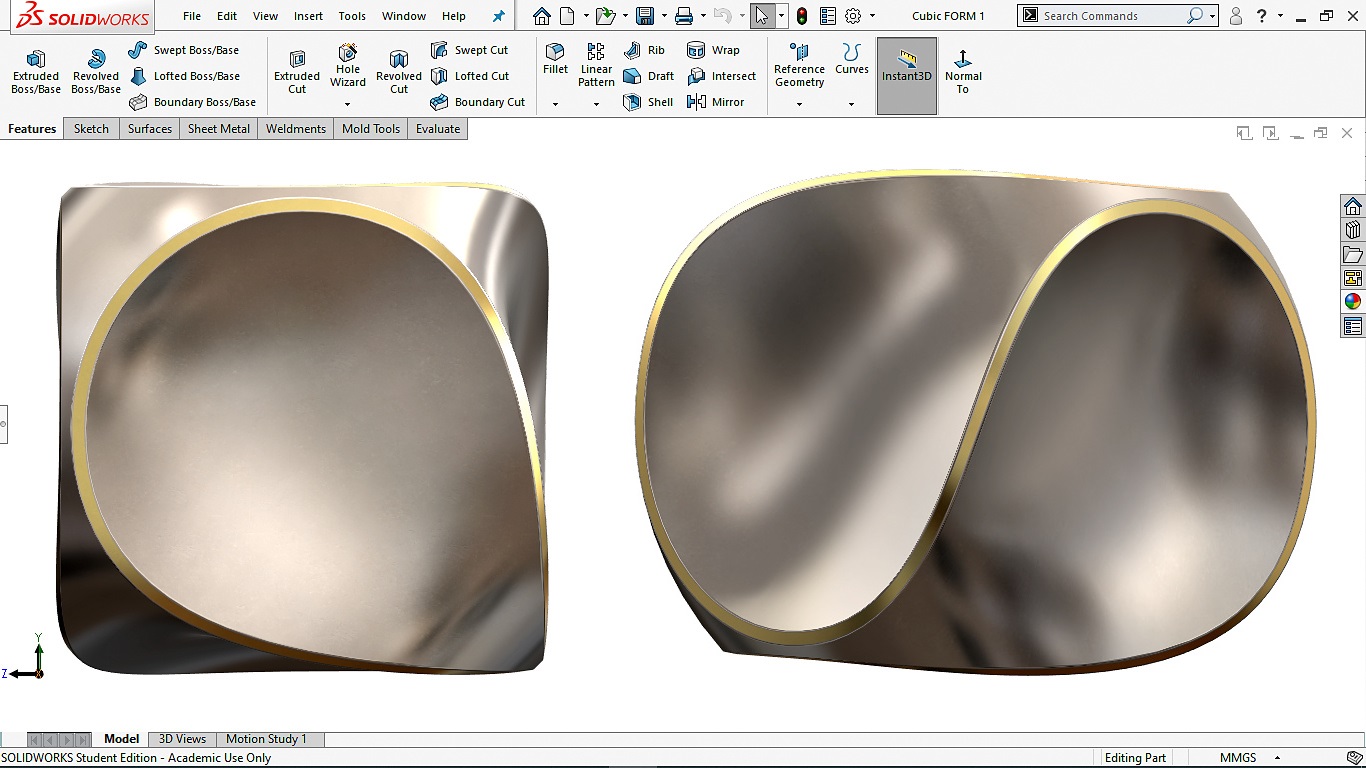Viewport: 1366px width, 768px height.
Task: Open View Palette task pane tab
Action: 1353,279
